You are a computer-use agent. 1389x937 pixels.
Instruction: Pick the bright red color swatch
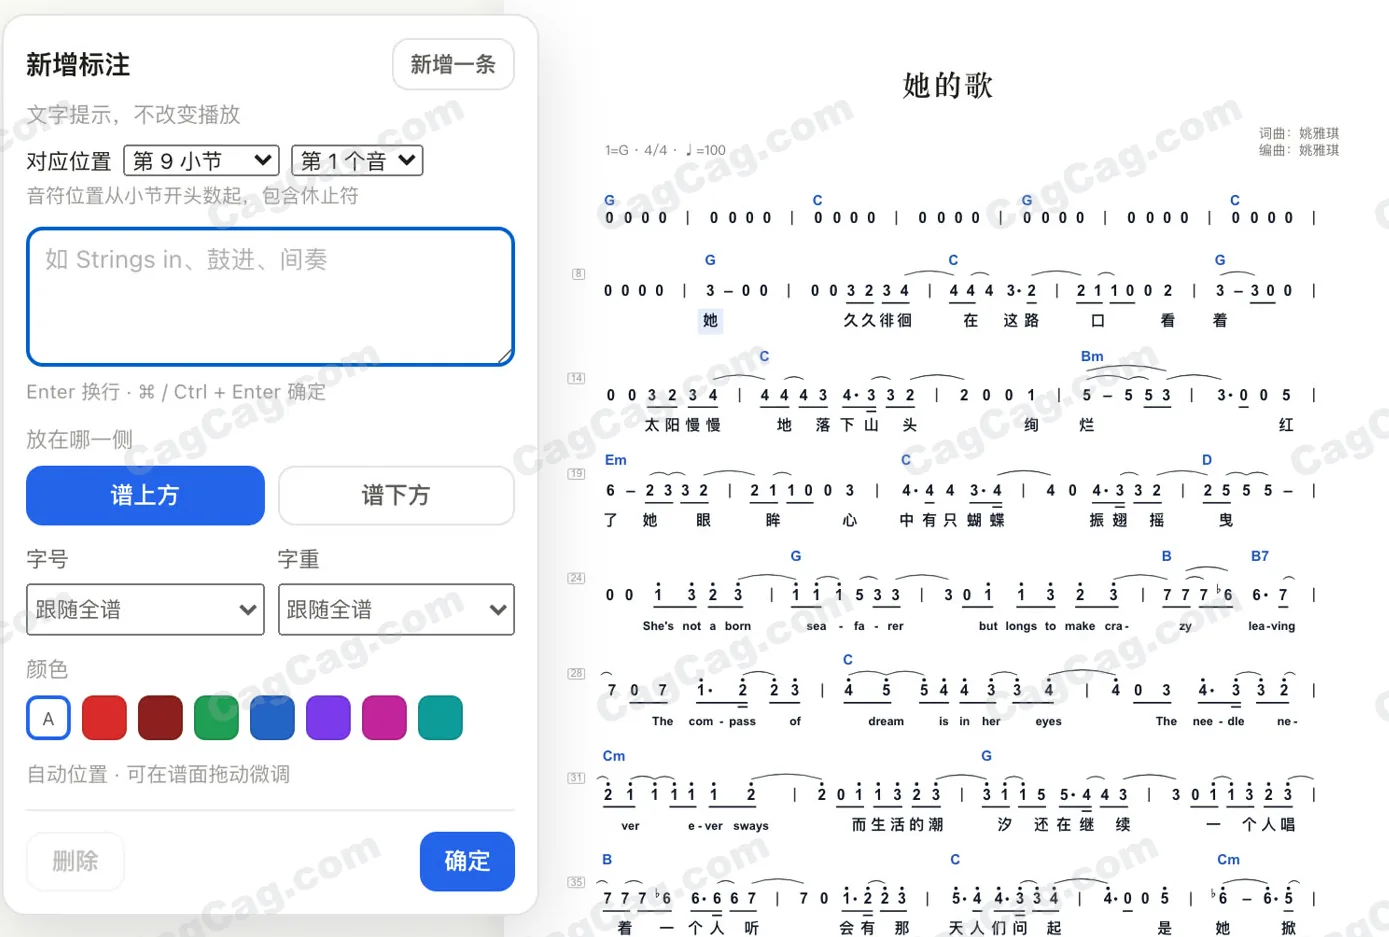(x=104, y=718)
